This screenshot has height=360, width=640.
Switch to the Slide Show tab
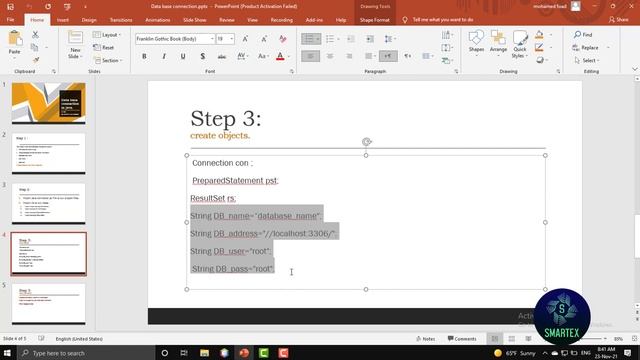tap(195, 20)
